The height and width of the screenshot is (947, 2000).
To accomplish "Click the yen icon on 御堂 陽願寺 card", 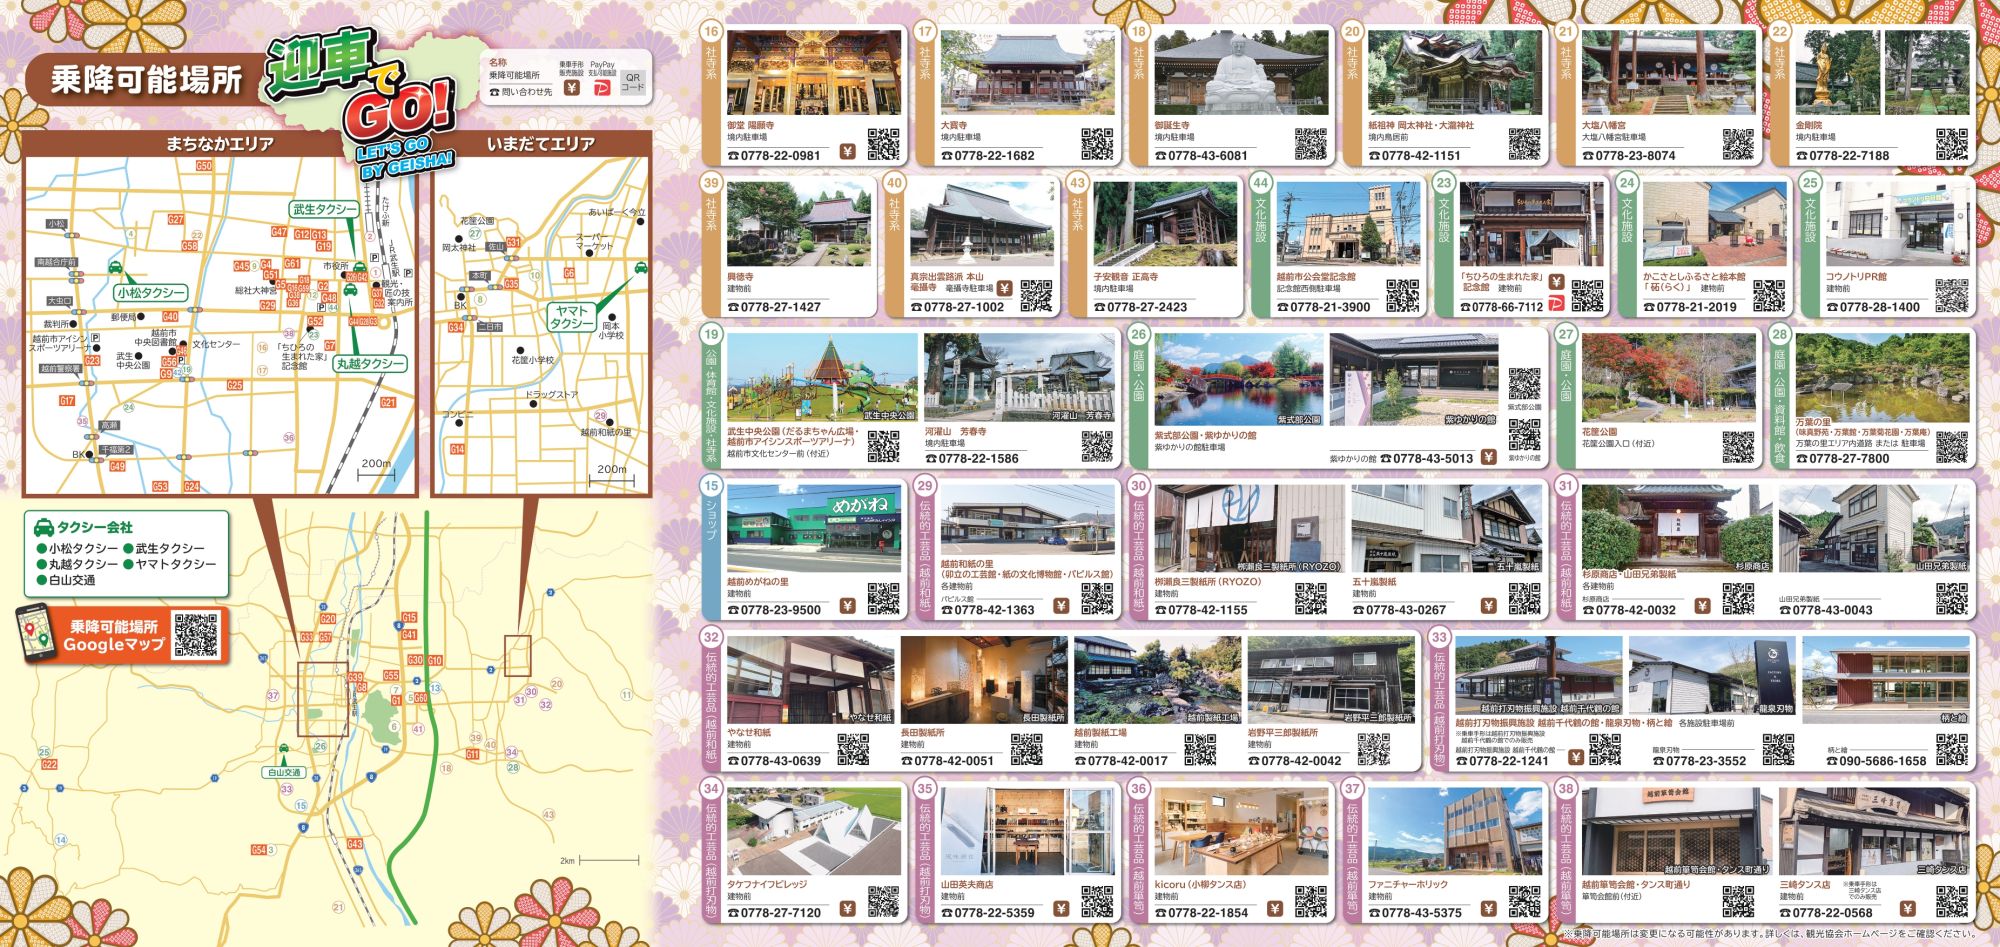I will (848, 152).
